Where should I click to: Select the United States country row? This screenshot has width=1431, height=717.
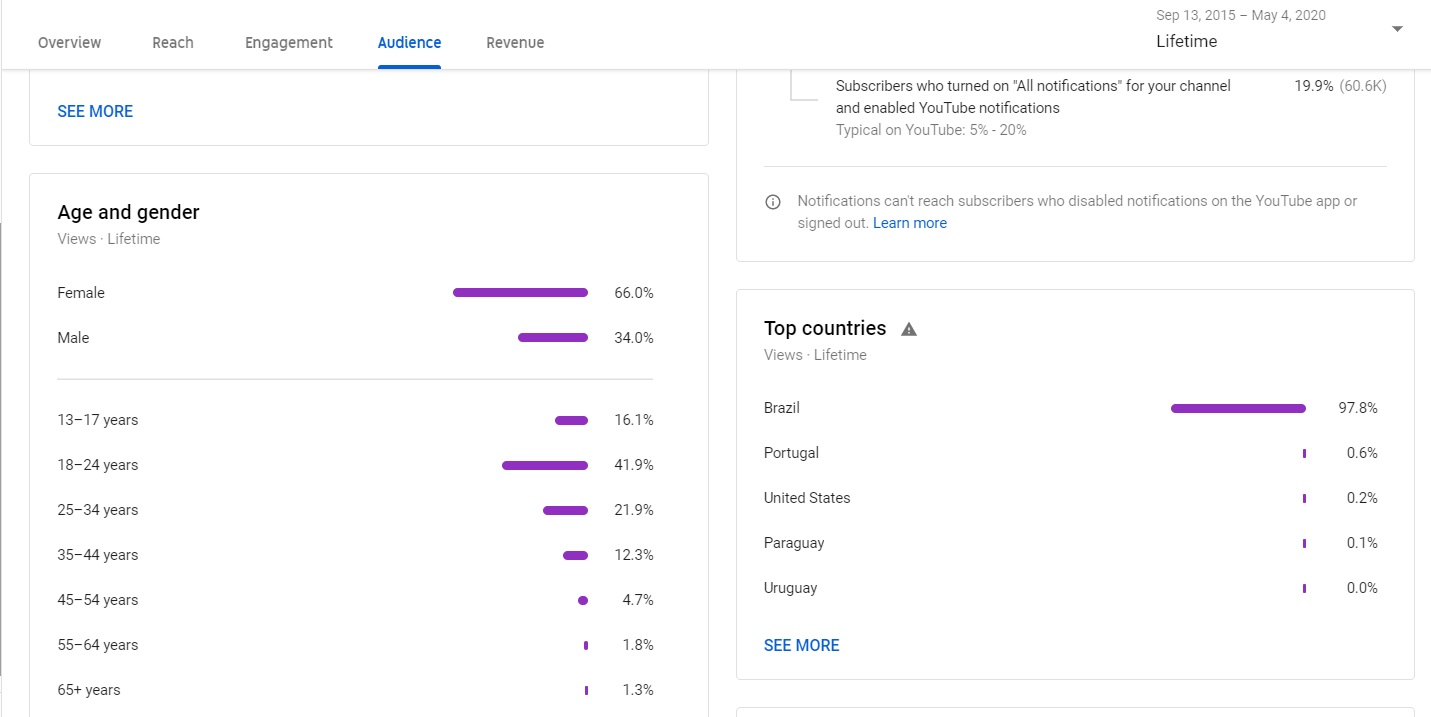coord(1071,498)
